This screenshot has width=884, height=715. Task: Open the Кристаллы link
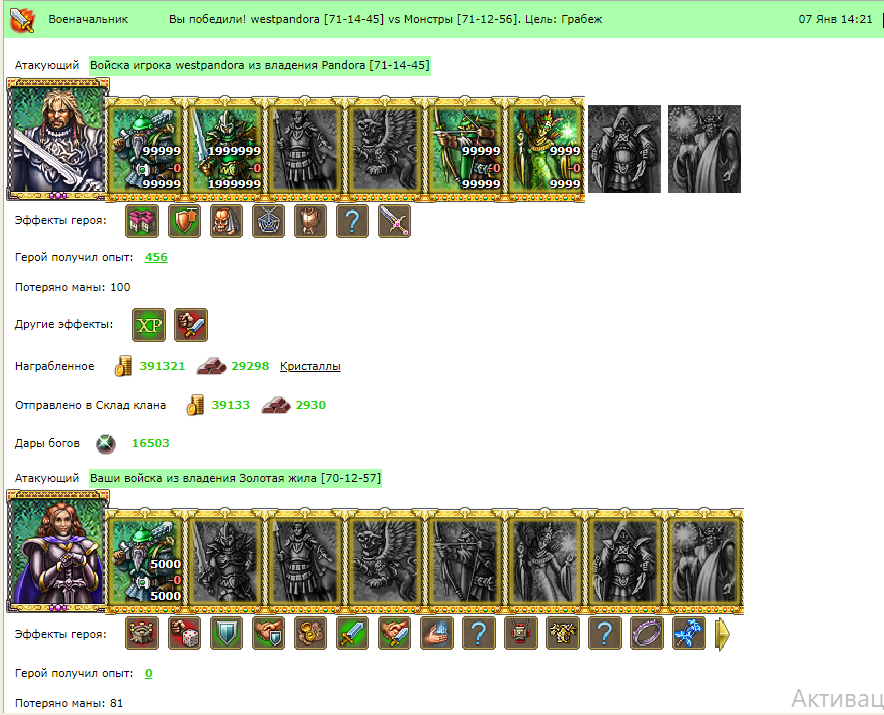point(310,366)
